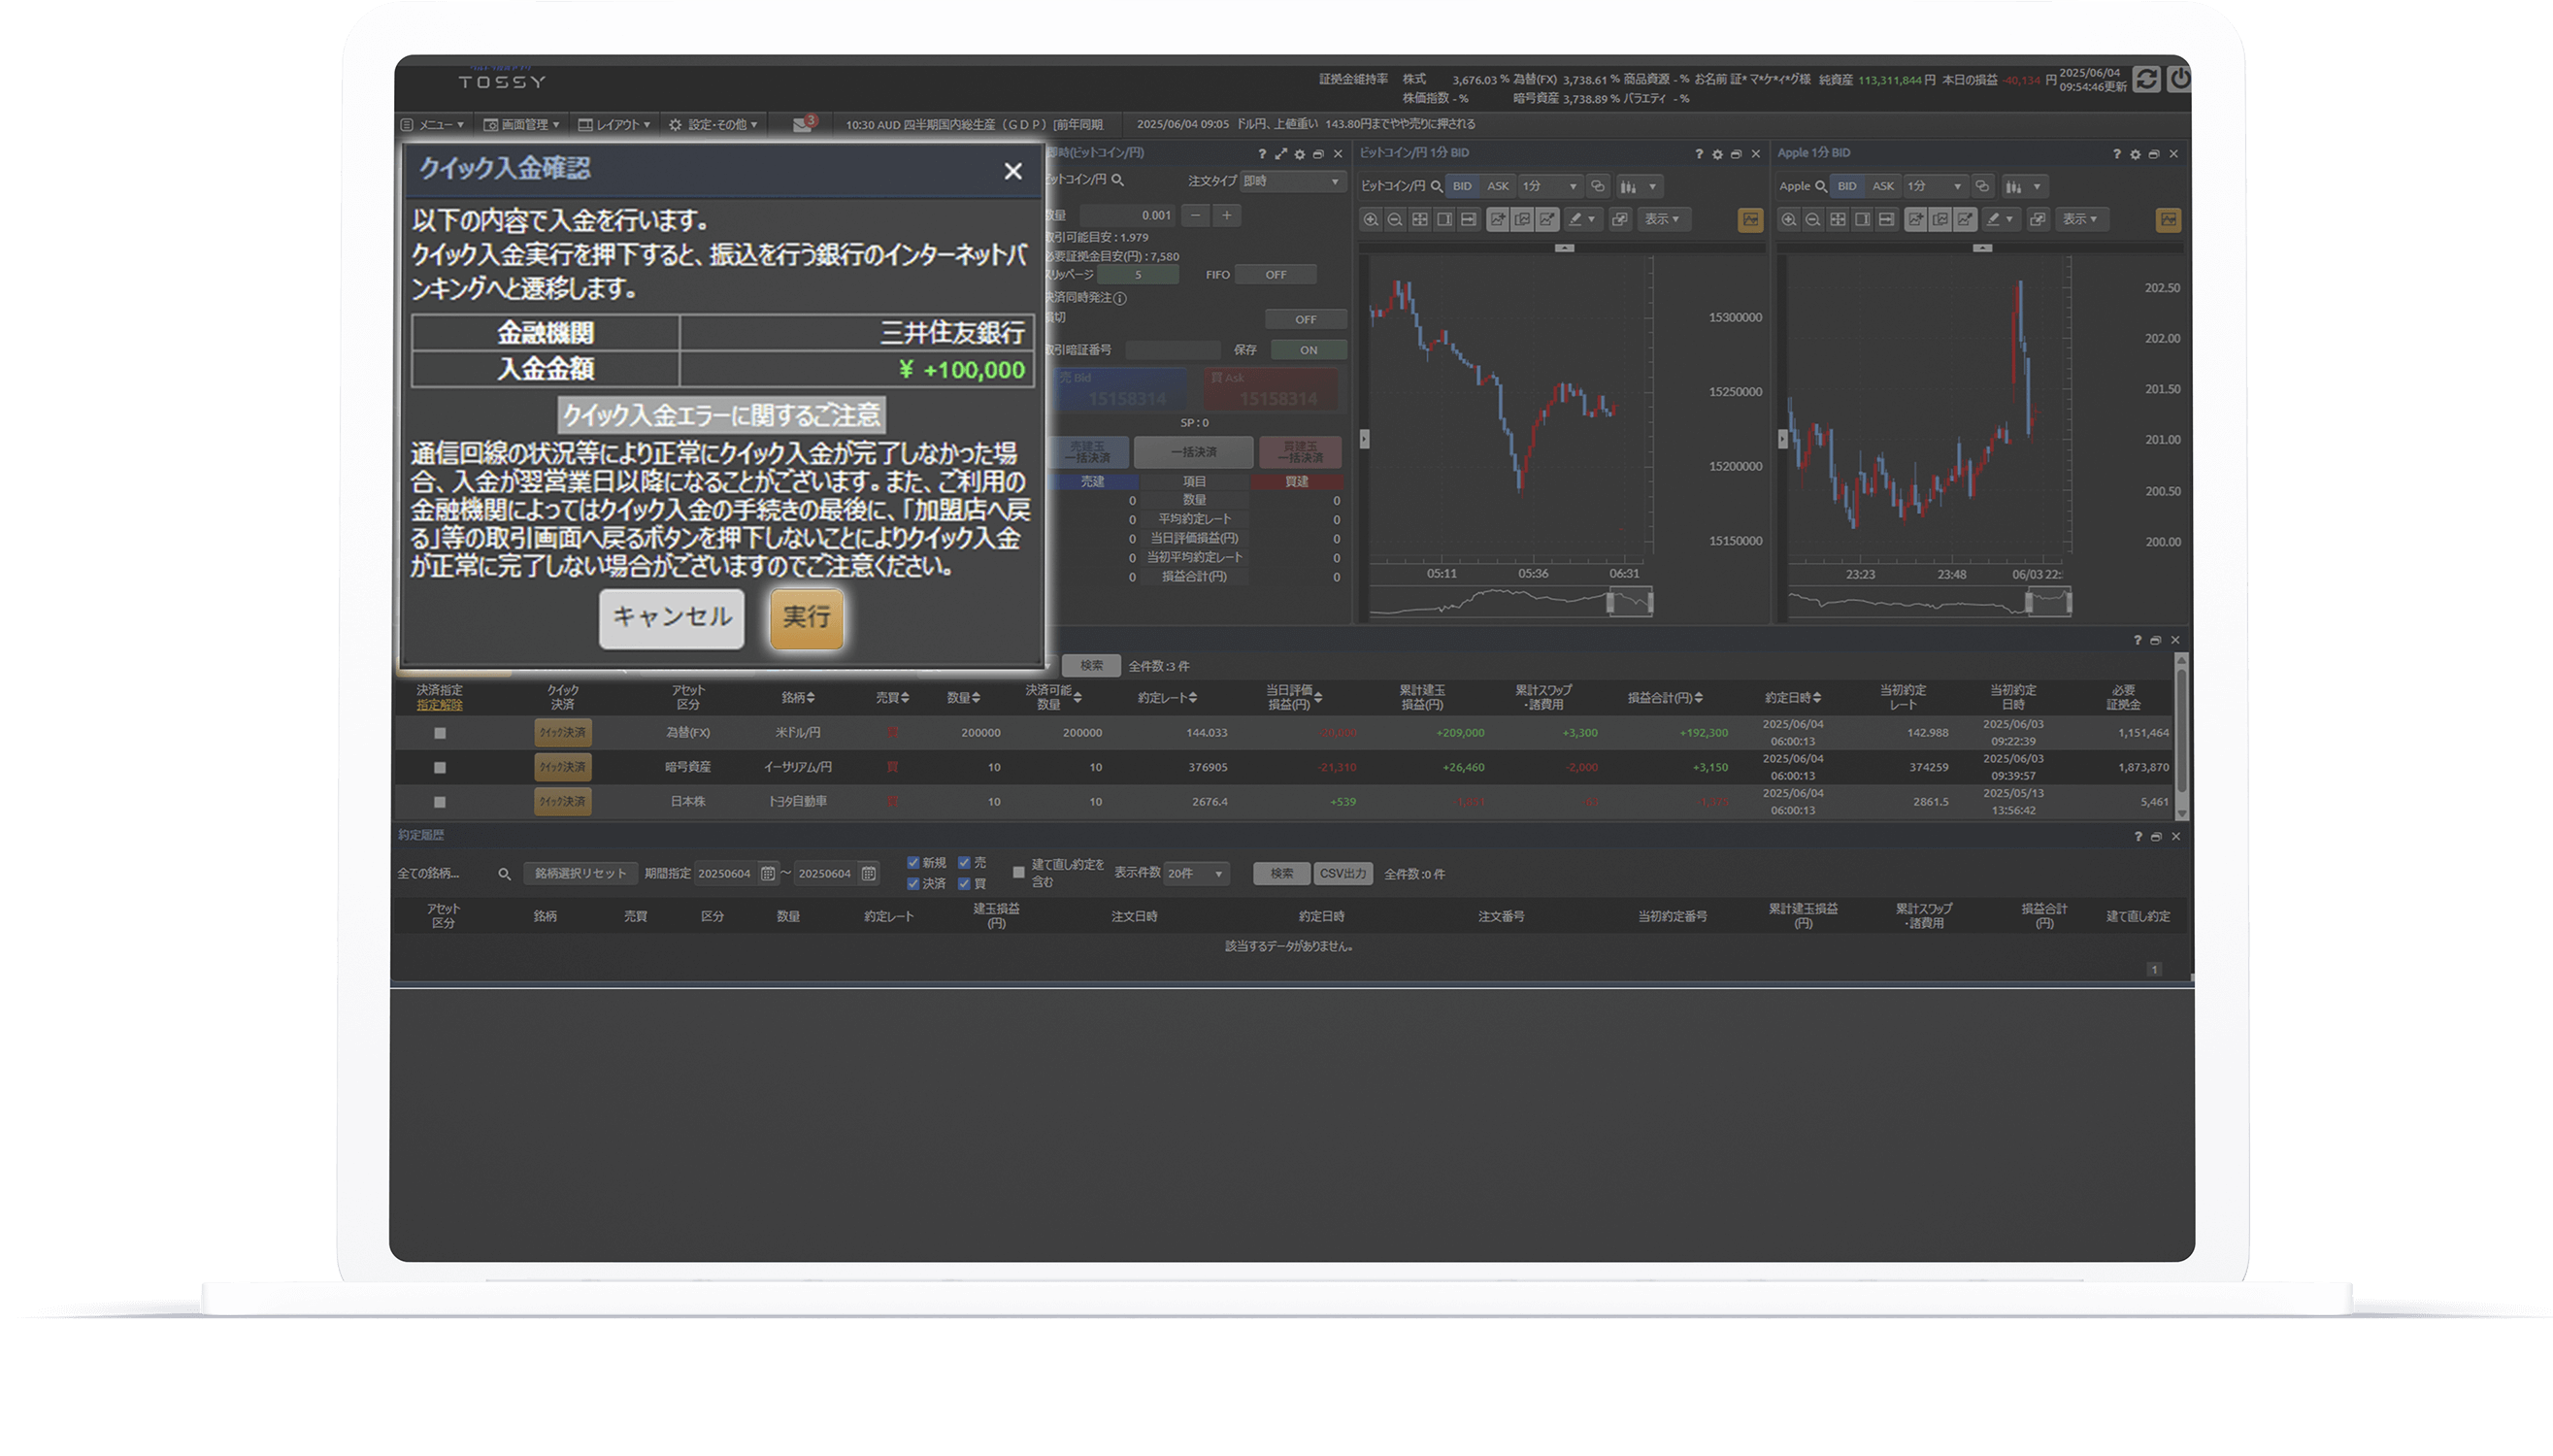Open the mail notifications envelope
Image resolution: width=2553 pixels, height=1456 pixels.
803,124
